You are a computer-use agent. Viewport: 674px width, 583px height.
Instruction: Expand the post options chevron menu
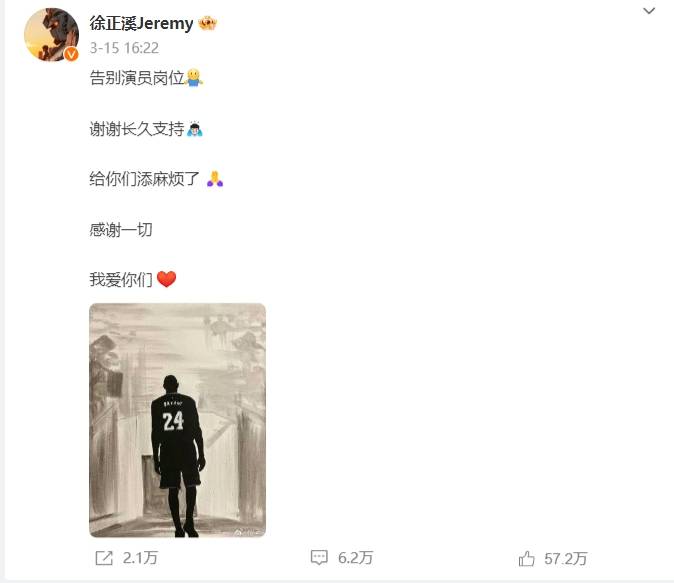[x=649, y=11]
